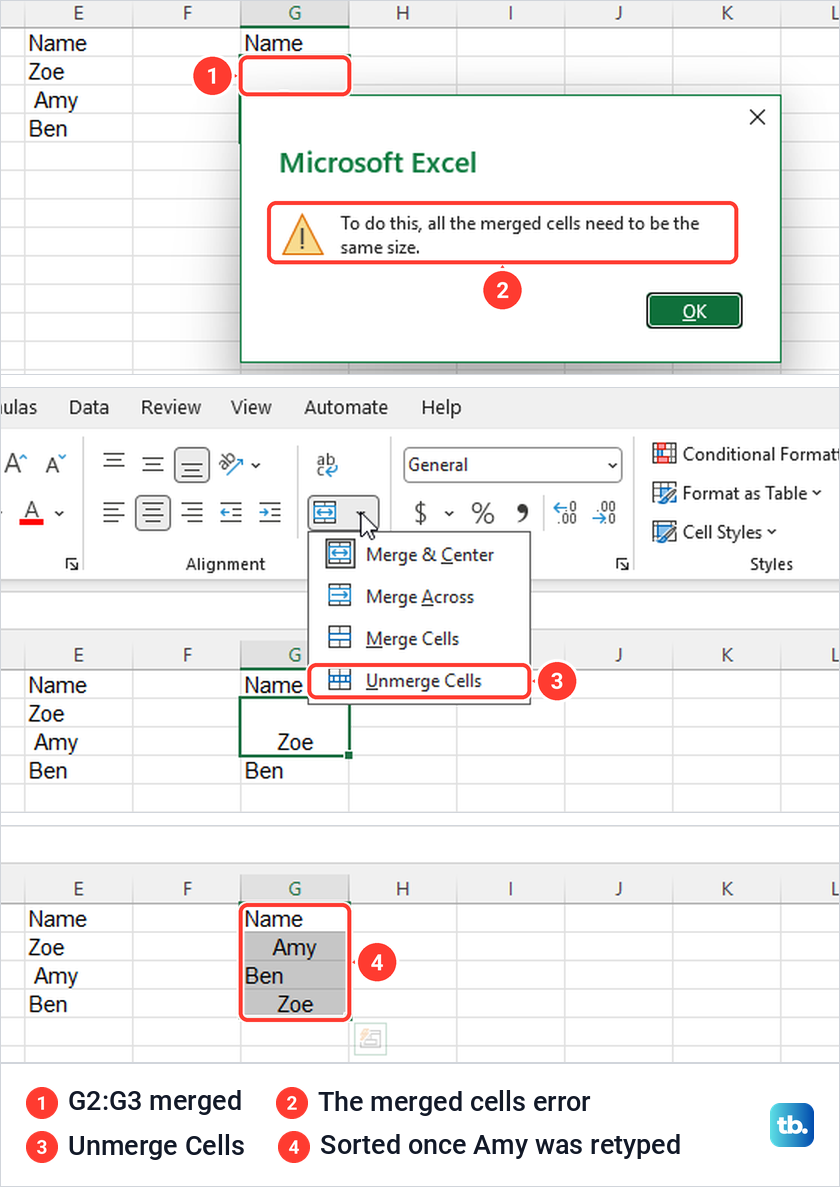This screenshot has width=840, height=1187.
Task: Toggle the Center alignment button
Action: coord(153,513)
